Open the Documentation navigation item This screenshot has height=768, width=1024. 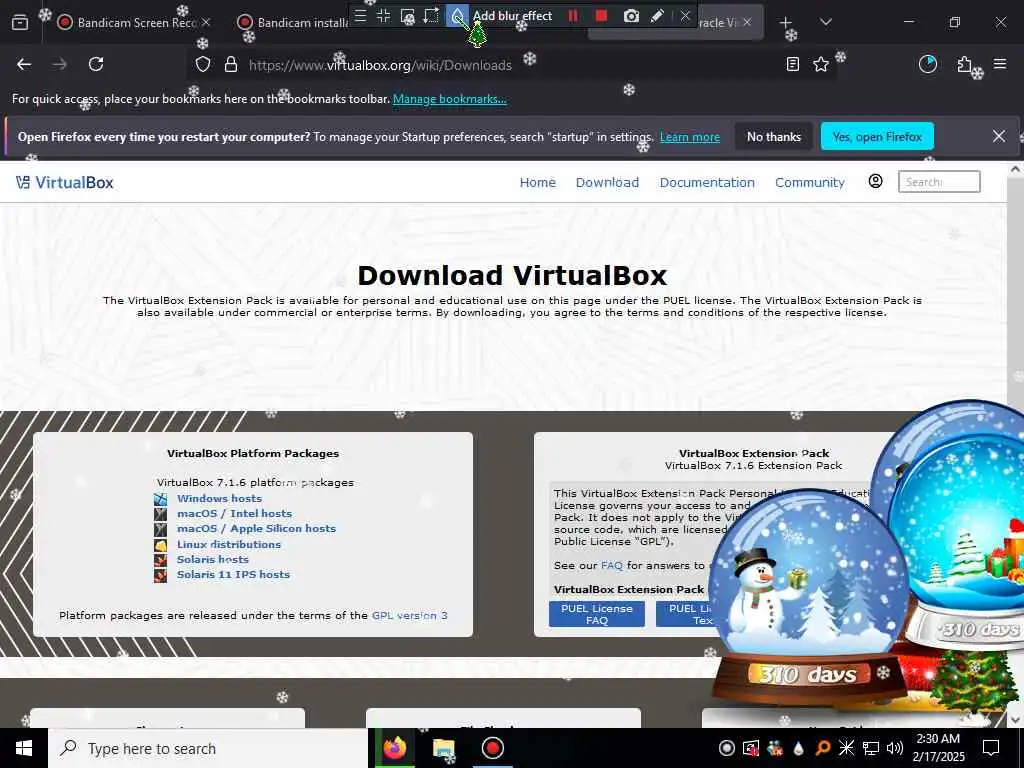(707, 182)
